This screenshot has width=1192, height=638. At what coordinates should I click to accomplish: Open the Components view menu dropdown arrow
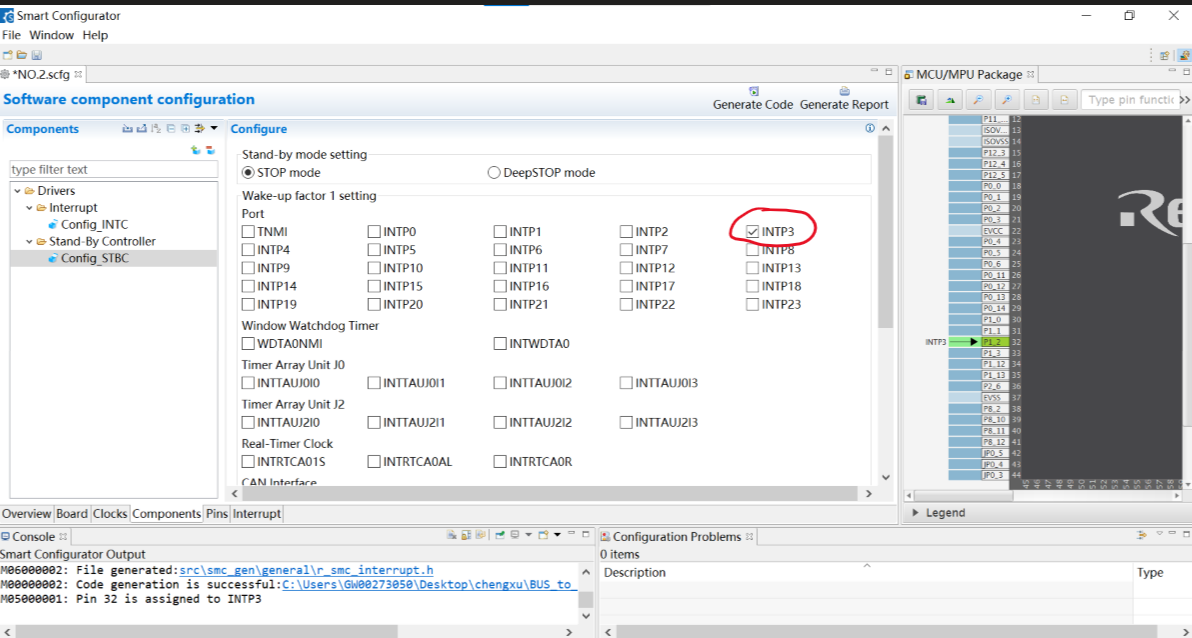pos(214,129)
